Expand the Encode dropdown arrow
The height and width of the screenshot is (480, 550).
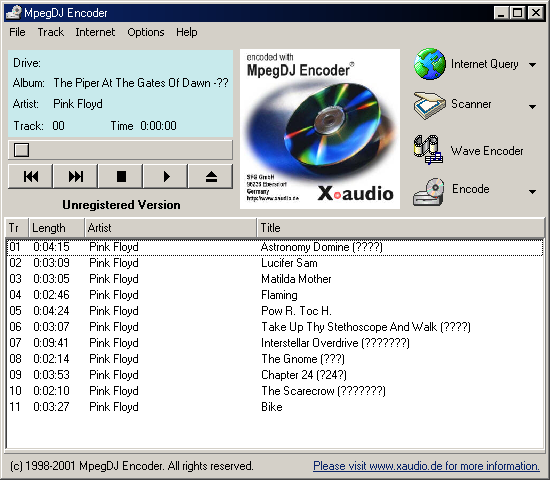[532, 192]
